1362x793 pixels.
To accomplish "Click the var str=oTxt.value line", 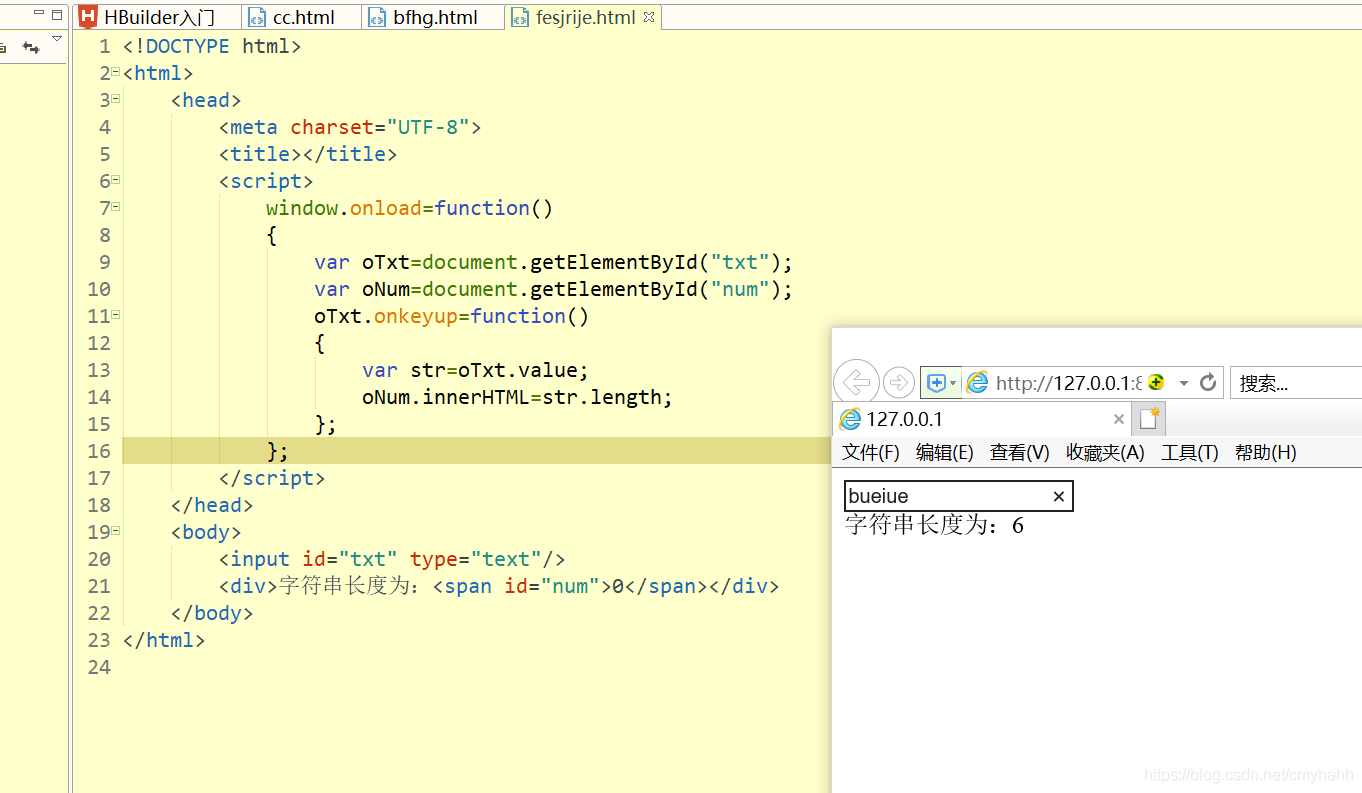I will (x=476, y=370).
